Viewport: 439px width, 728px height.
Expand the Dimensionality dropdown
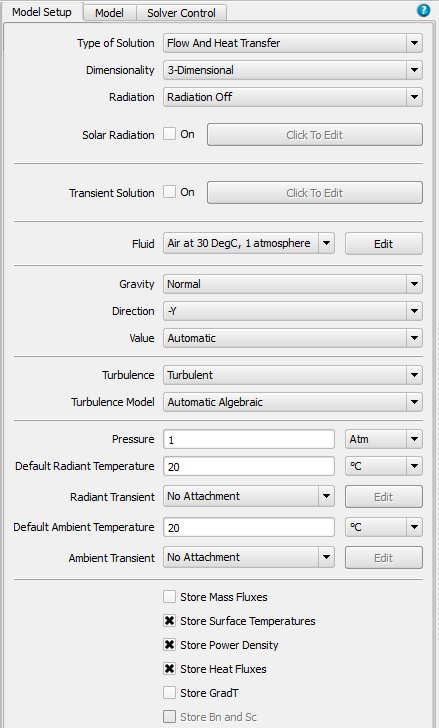pos(293,70)
